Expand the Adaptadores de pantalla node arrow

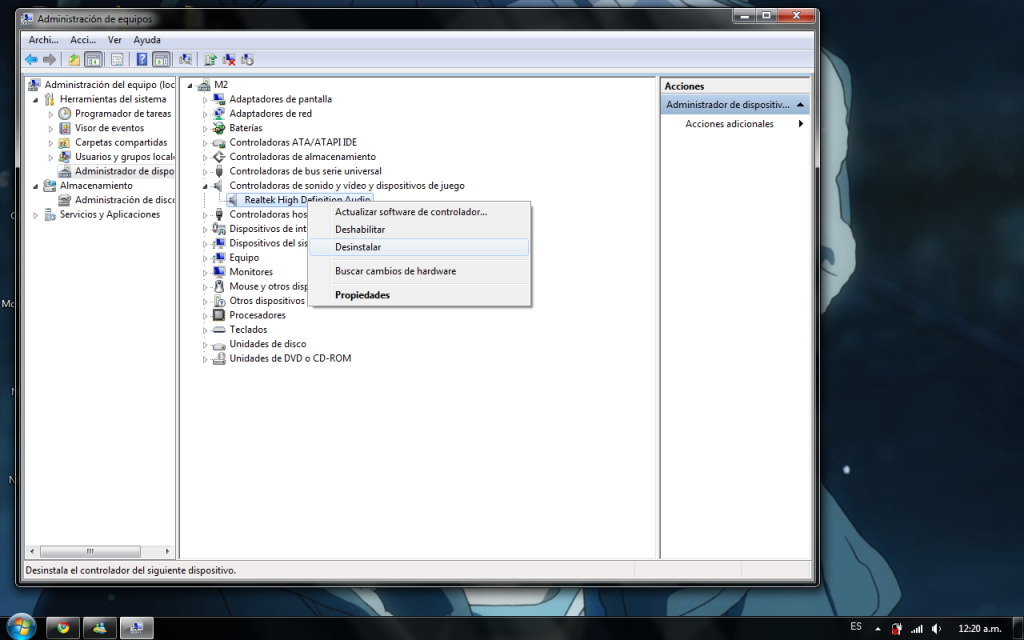[204, 100]
